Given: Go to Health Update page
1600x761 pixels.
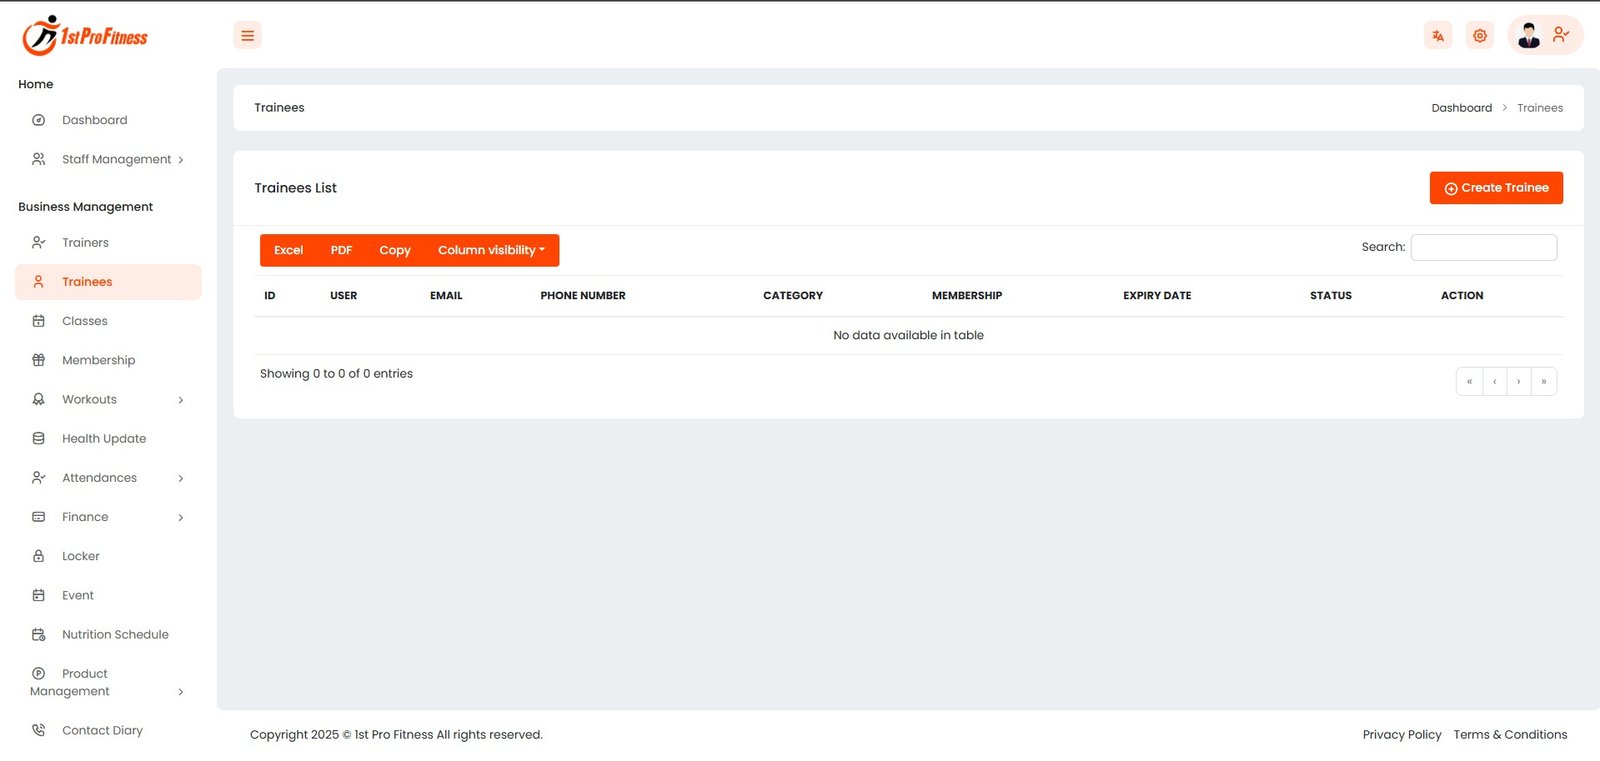Looking at the screenshot, I should pos(103,439).
